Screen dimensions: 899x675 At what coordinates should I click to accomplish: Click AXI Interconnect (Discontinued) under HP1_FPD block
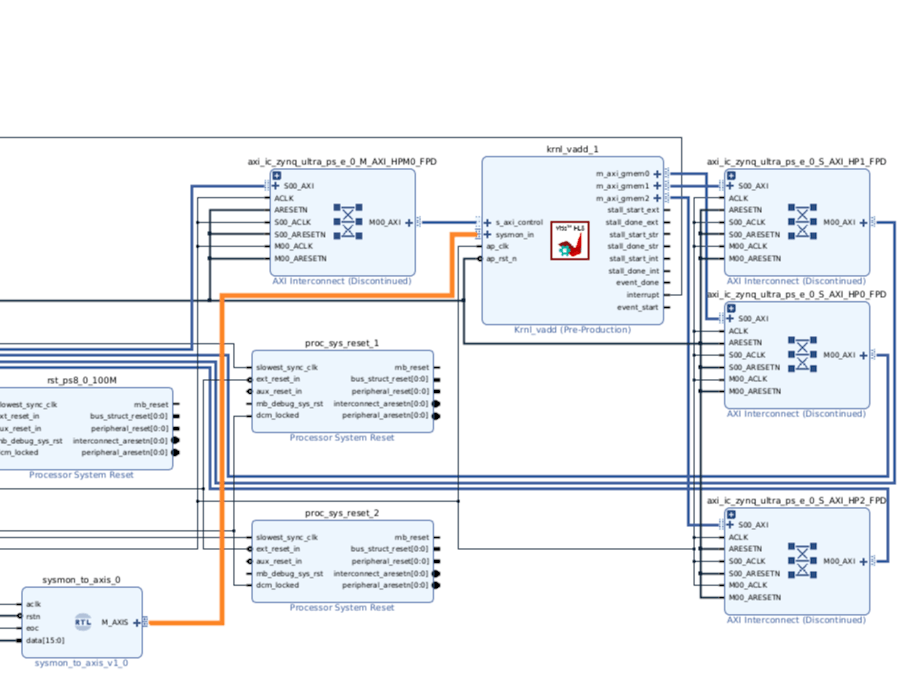pos(796,281)
